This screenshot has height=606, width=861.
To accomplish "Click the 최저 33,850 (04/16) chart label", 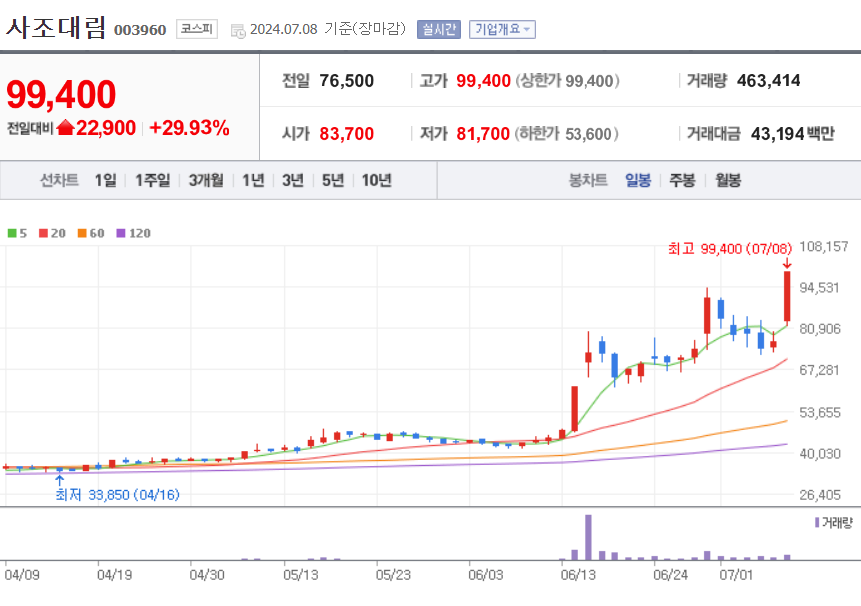I will pyautogui.click(x=118, y=495).
